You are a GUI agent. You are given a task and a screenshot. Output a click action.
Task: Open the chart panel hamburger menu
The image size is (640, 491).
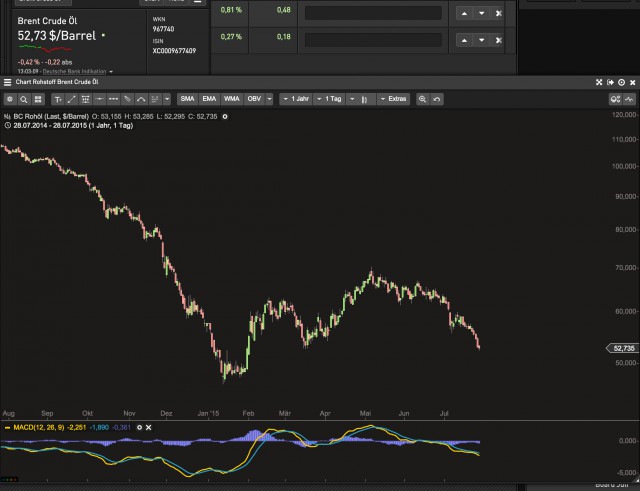click(7, 82)
